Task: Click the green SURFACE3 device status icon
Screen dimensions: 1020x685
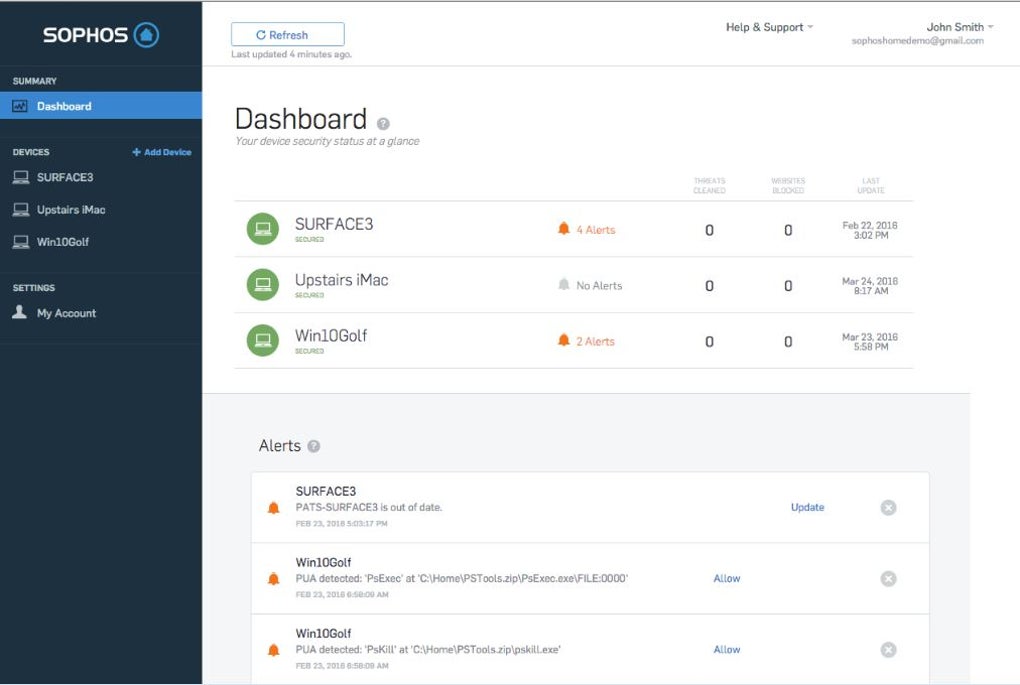Action: 262,229
